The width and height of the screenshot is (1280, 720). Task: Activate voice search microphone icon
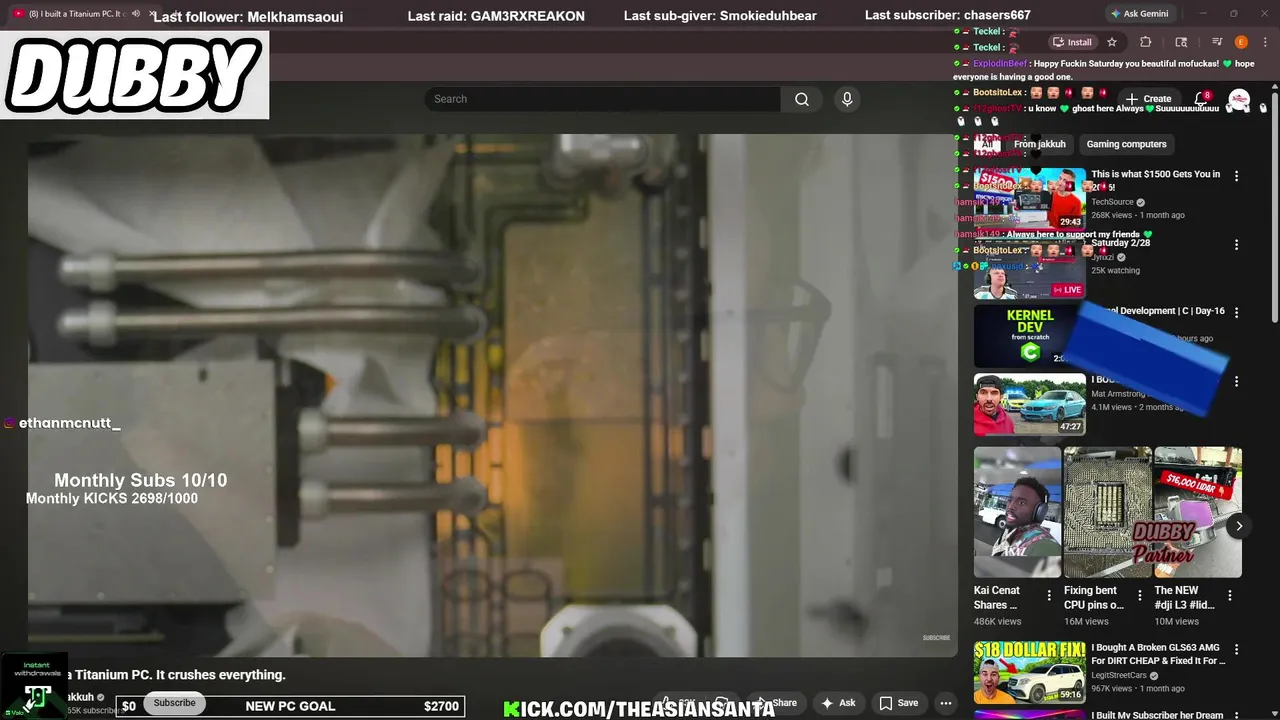[847, 99]
